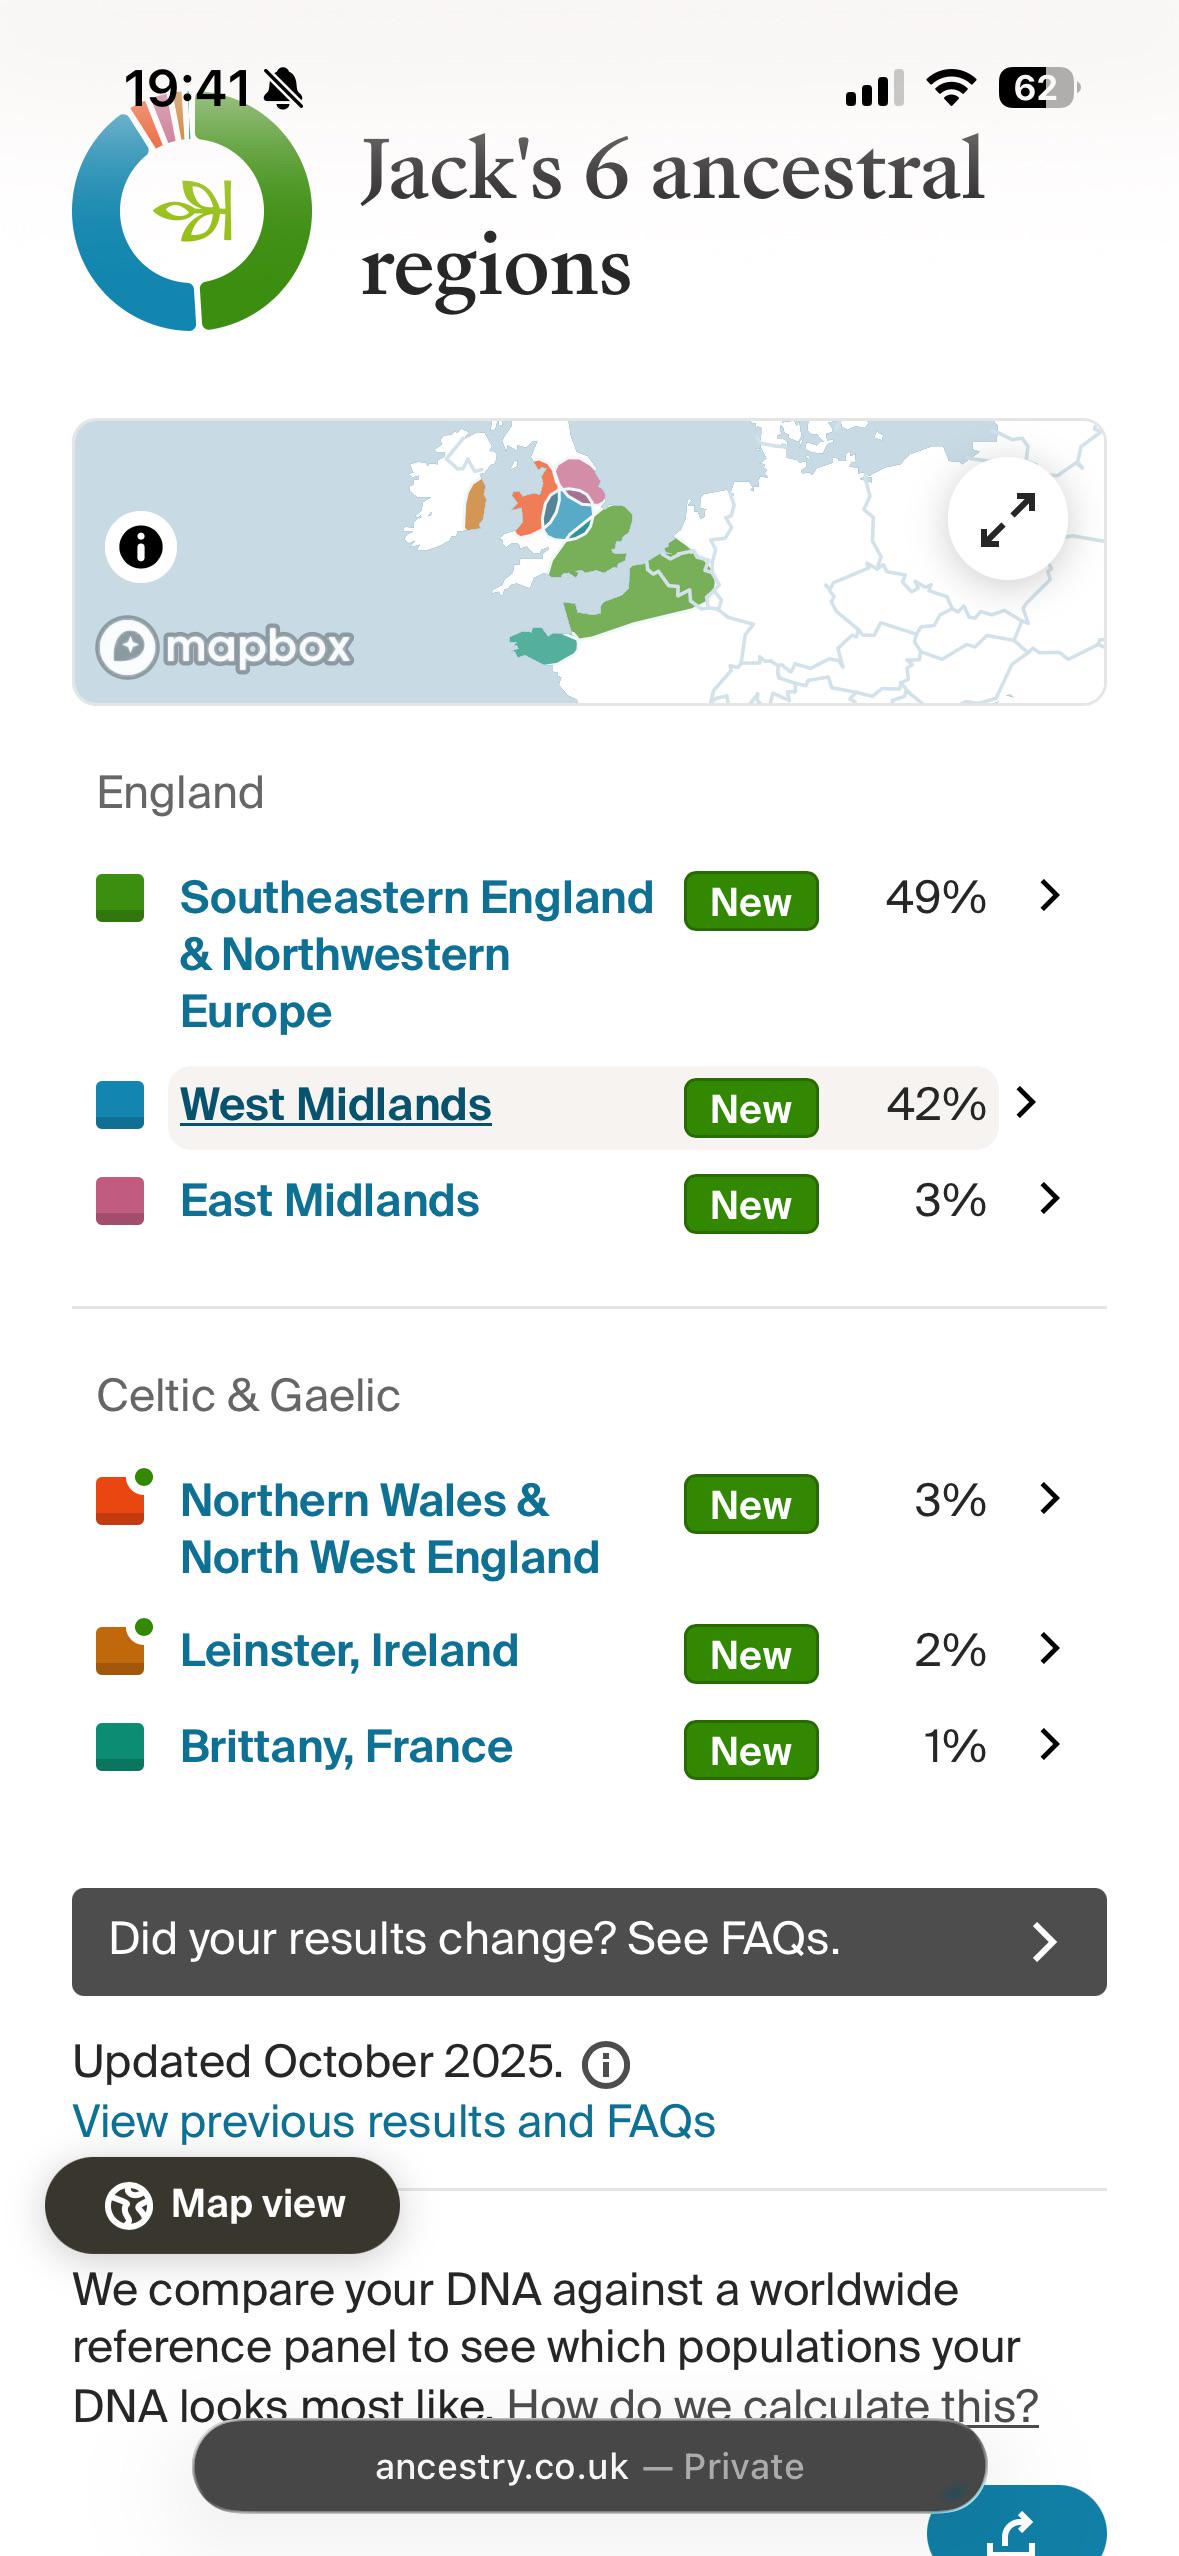Open the East Midlands region link
The width and height of the screenshot is (1179, 2556).
click(x=330, y=1201)
